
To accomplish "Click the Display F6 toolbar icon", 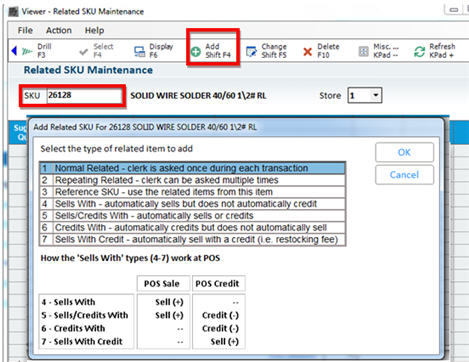I will click(x=139, y=51).
